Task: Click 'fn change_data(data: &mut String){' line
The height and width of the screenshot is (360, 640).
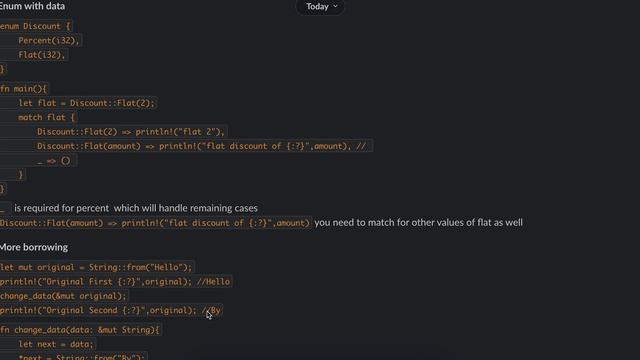Action: coord(80,330)
